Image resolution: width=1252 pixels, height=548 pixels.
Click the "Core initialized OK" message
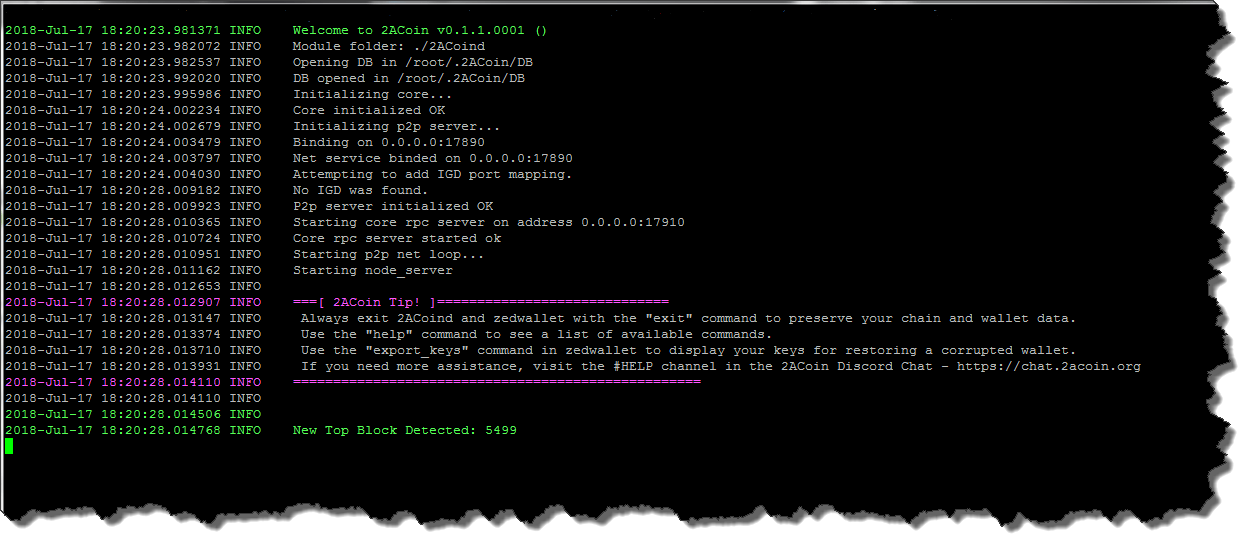coord(368,110)
